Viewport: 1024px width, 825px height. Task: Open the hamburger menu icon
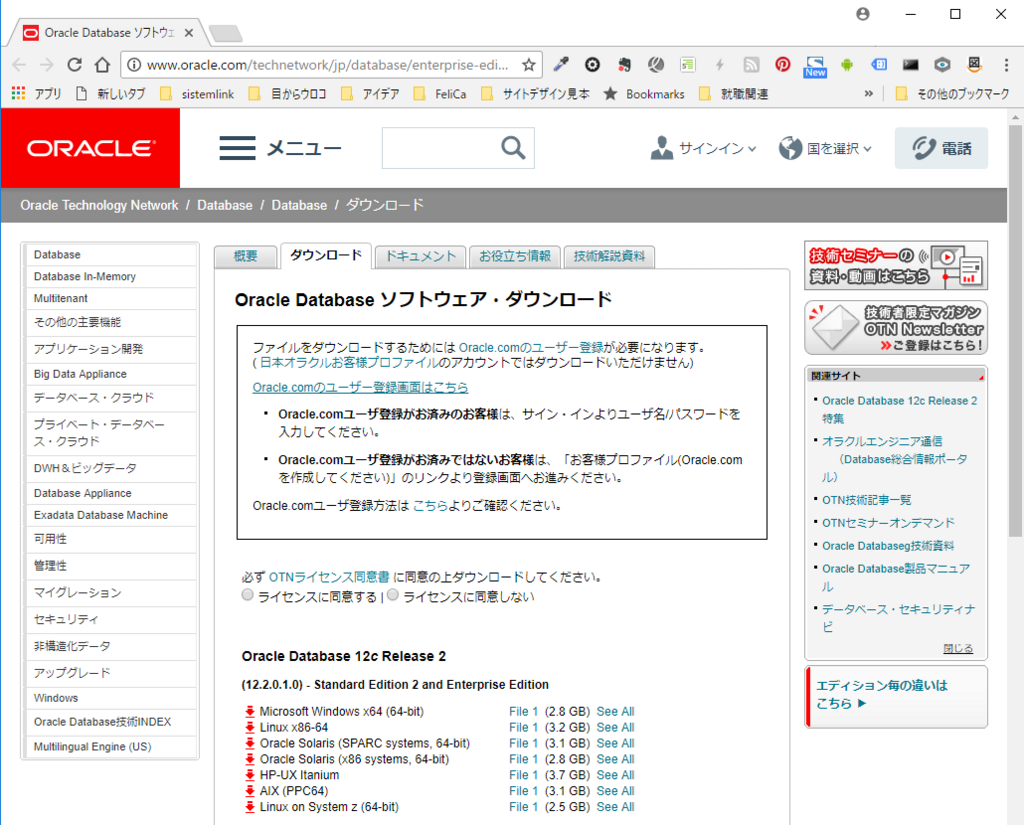pos(237,148)
